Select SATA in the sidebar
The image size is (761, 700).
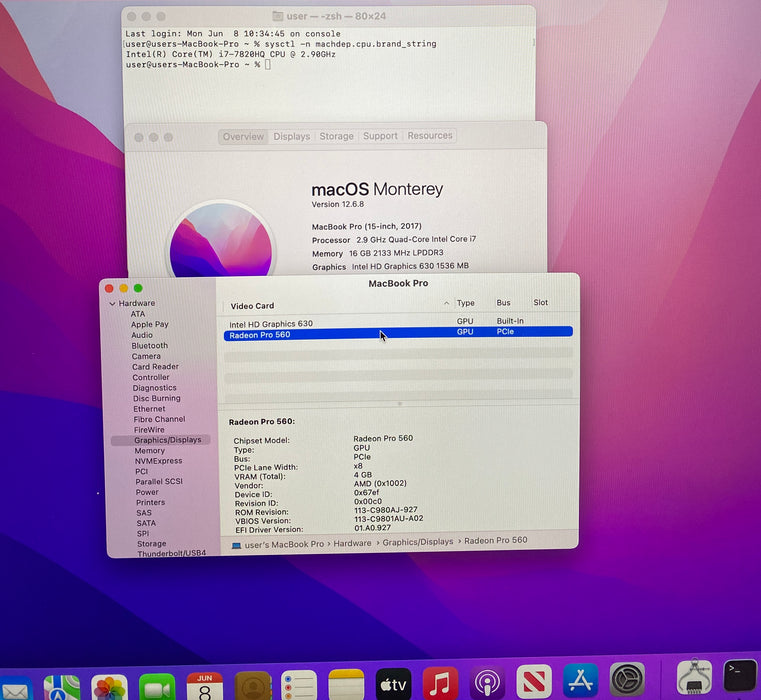click(x=146, y=523)
